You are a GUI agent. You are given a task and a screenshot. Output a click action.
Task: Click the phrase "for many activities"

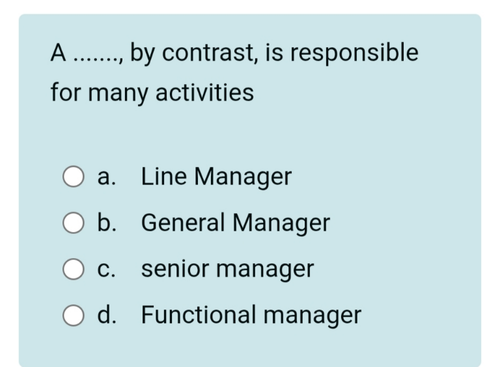coord(152,93)
